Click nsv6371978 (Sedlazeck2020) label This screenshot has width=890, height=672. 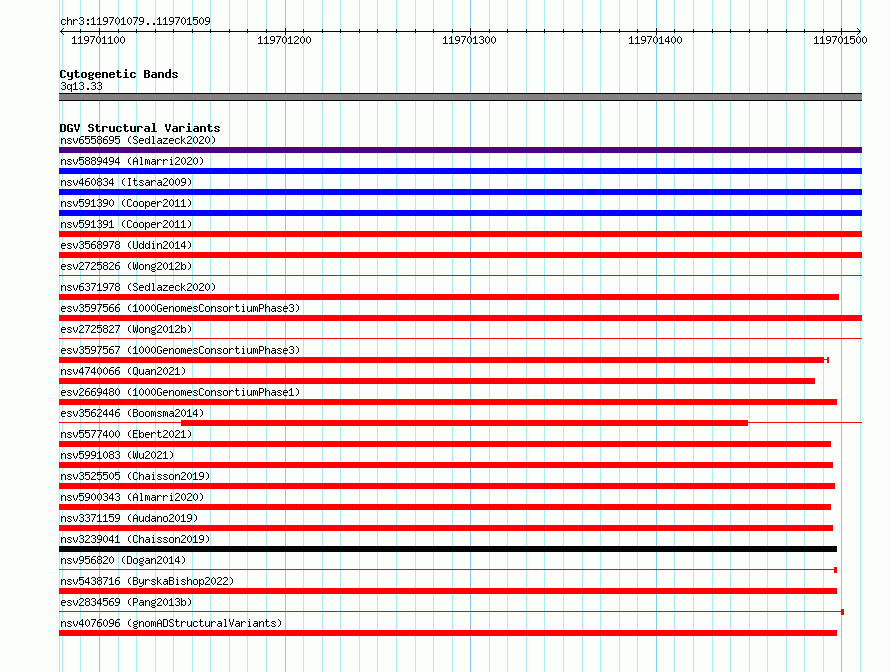(x=138, y=287)
